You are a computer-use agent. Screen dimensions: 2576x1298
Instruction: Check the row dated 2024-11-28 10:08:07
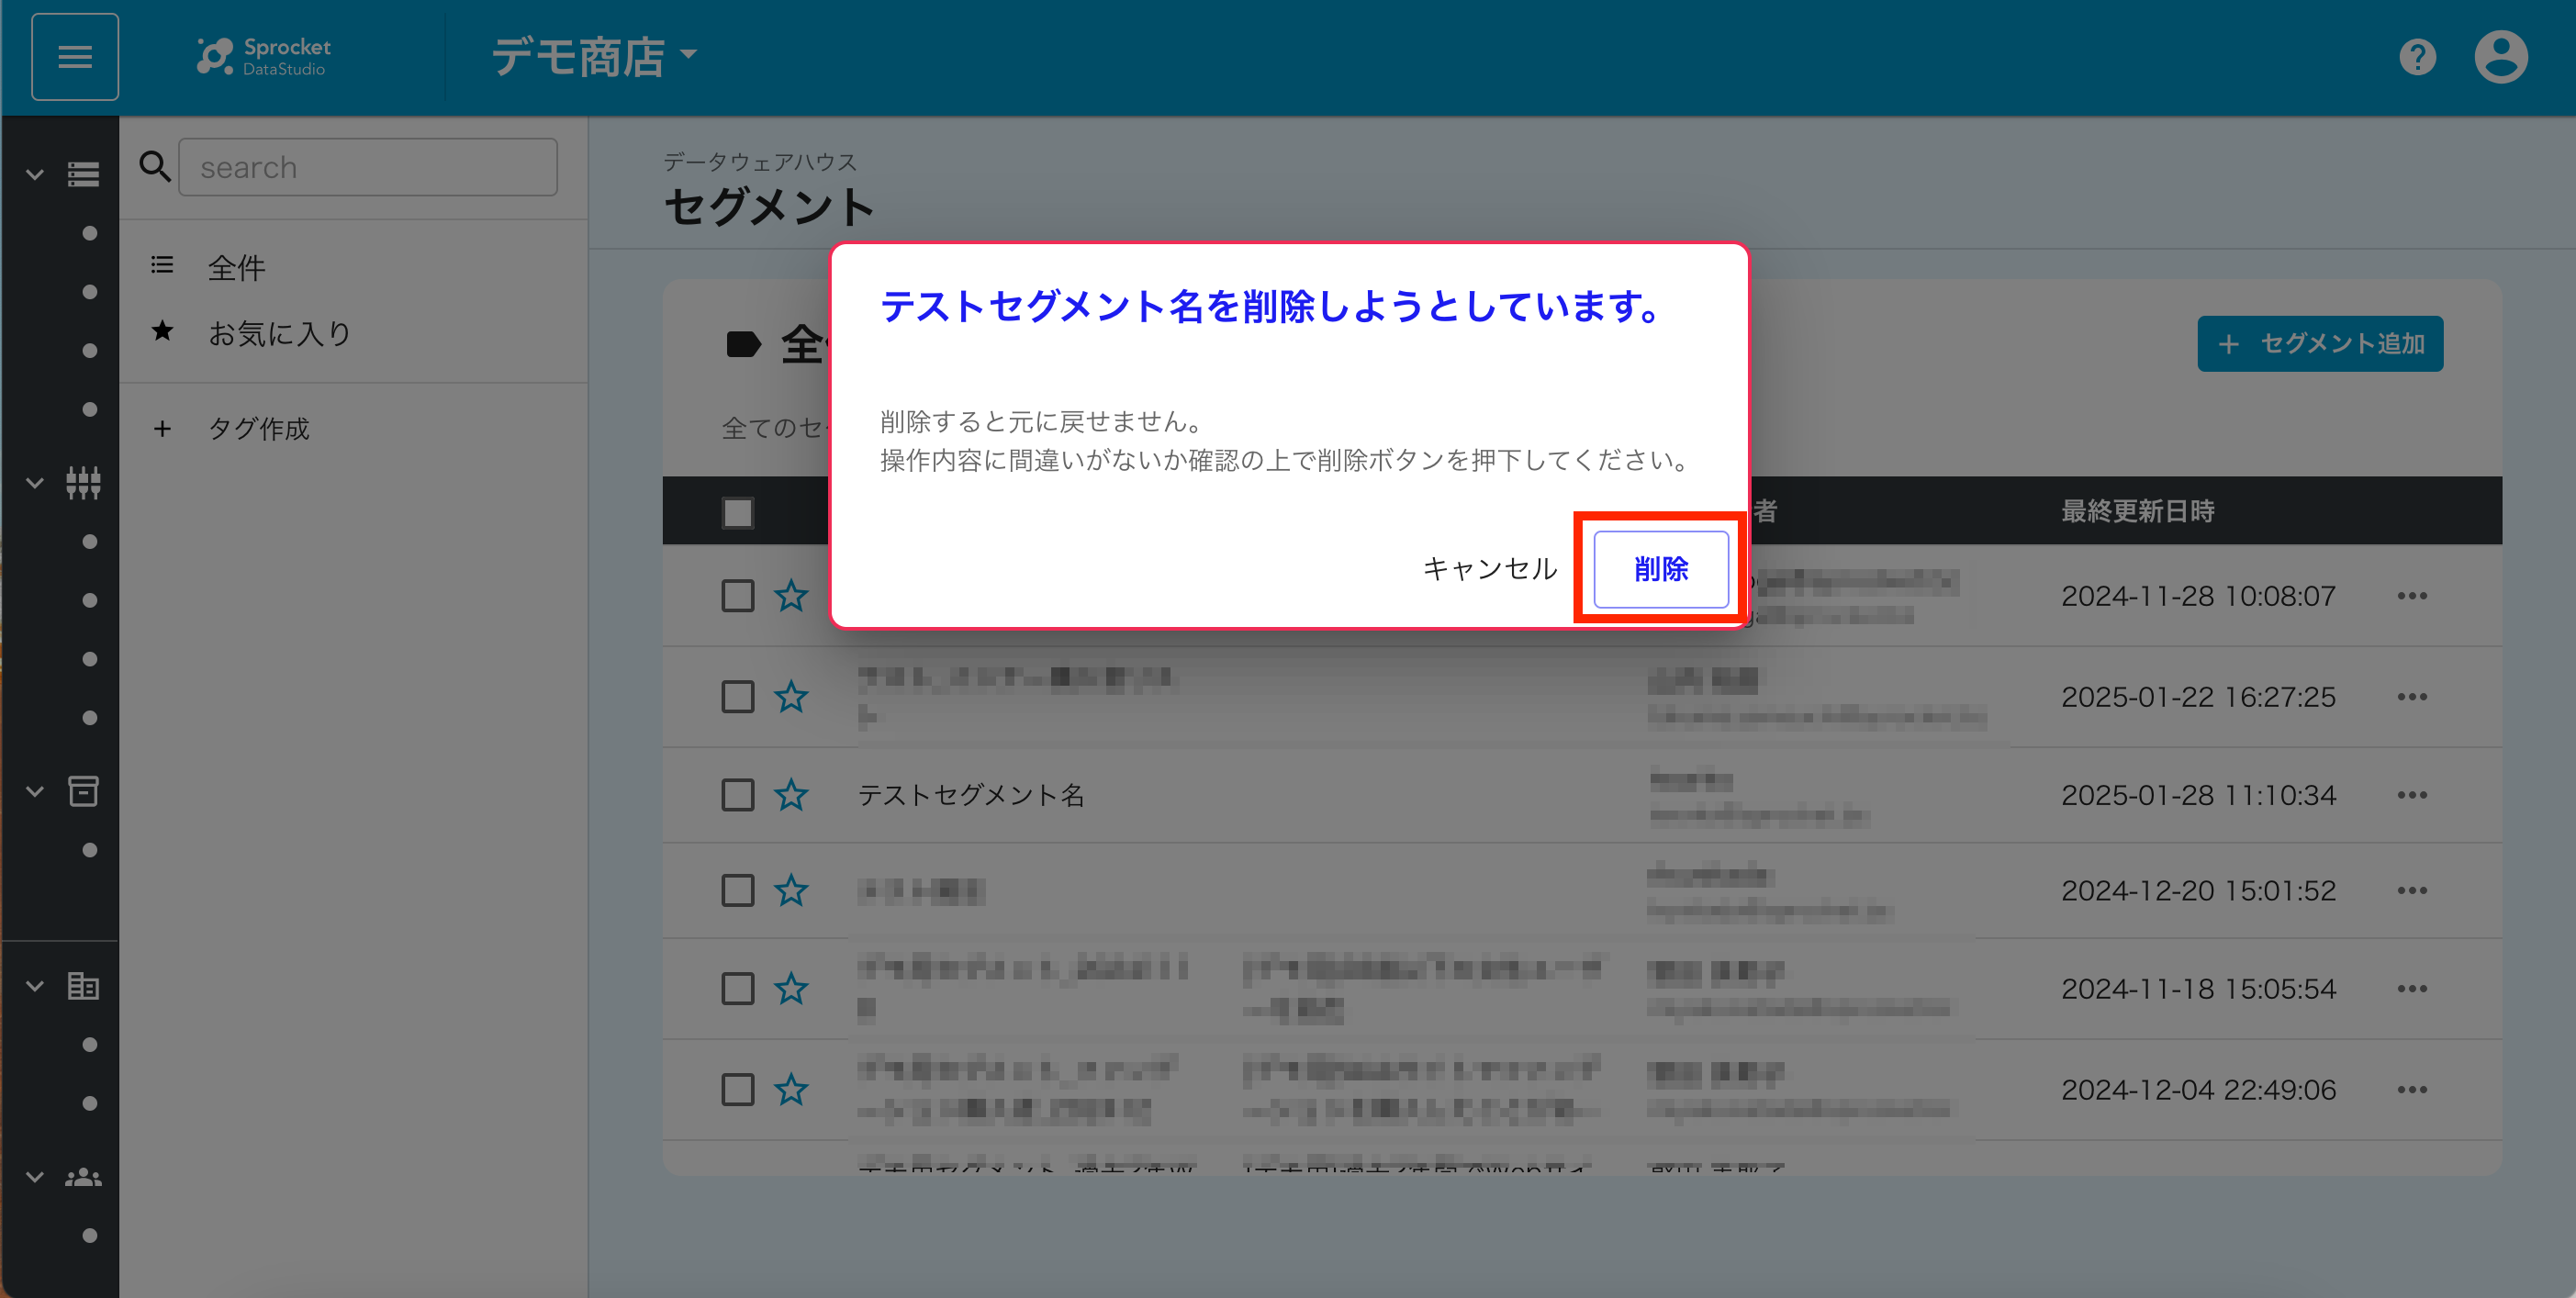(738, 596)
